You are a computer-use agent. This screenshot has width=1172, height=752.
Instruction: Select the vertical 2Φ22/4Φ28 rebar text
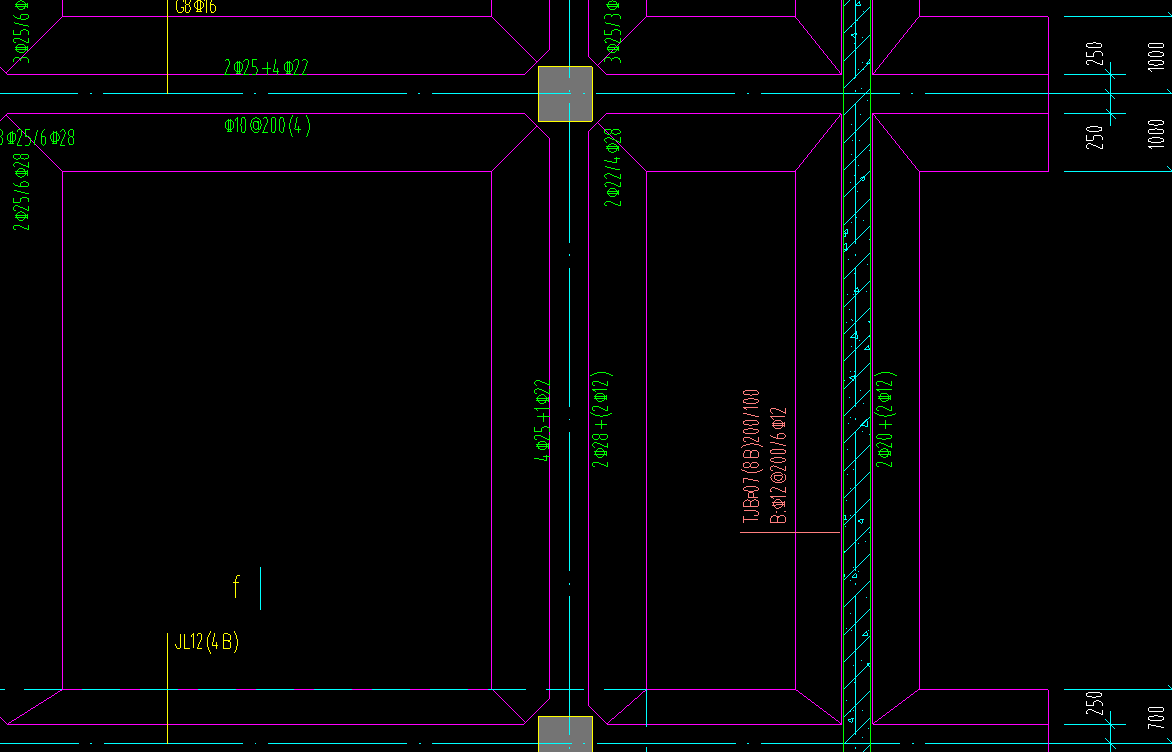point(613,167)
